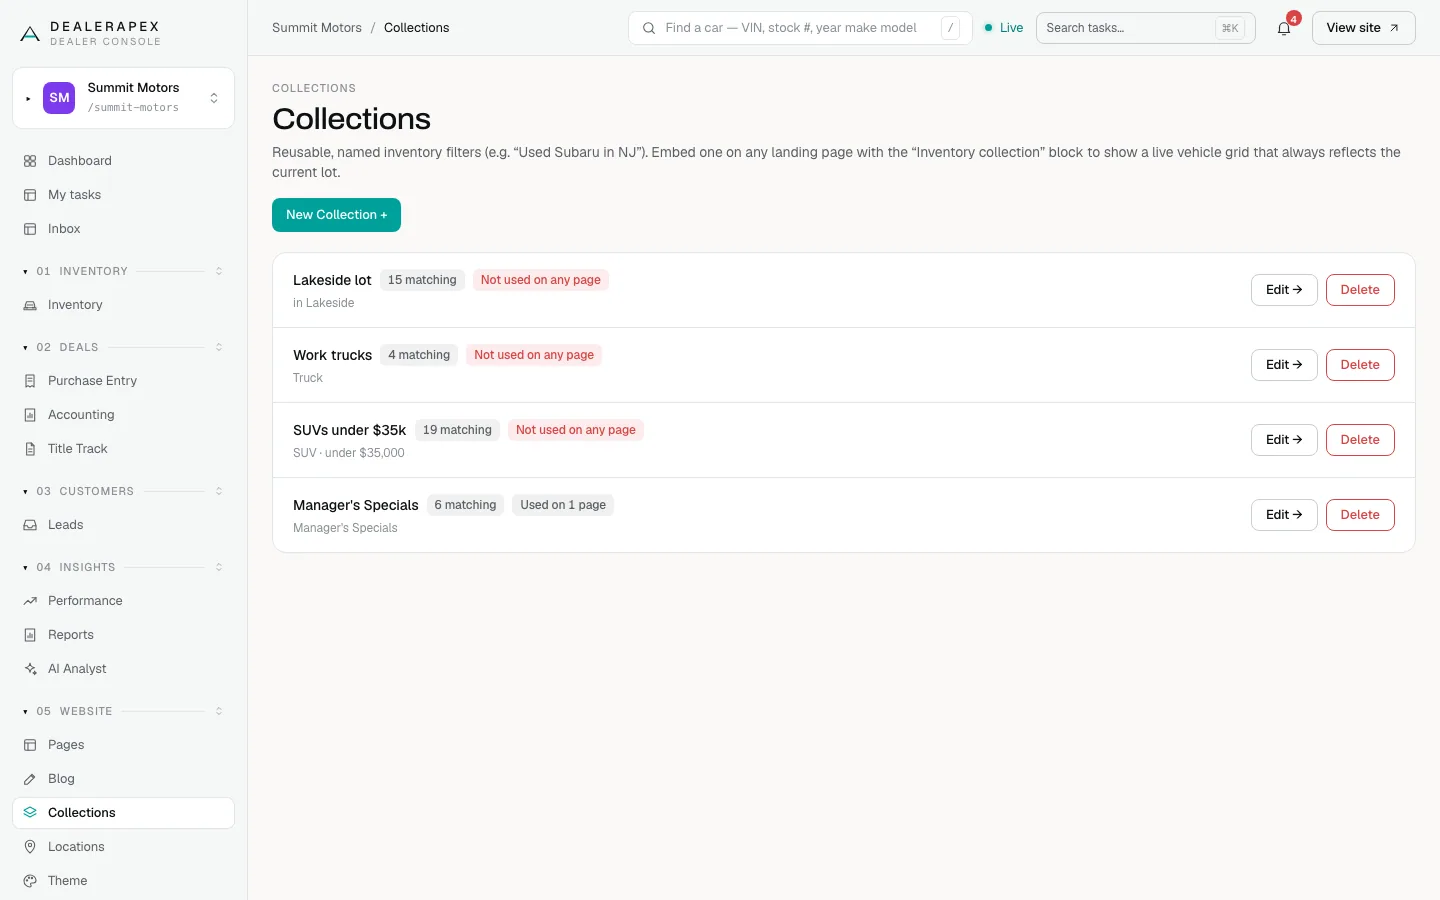Click the View site button
This screenshot has width=1440, height=900.
(1363, 28)
